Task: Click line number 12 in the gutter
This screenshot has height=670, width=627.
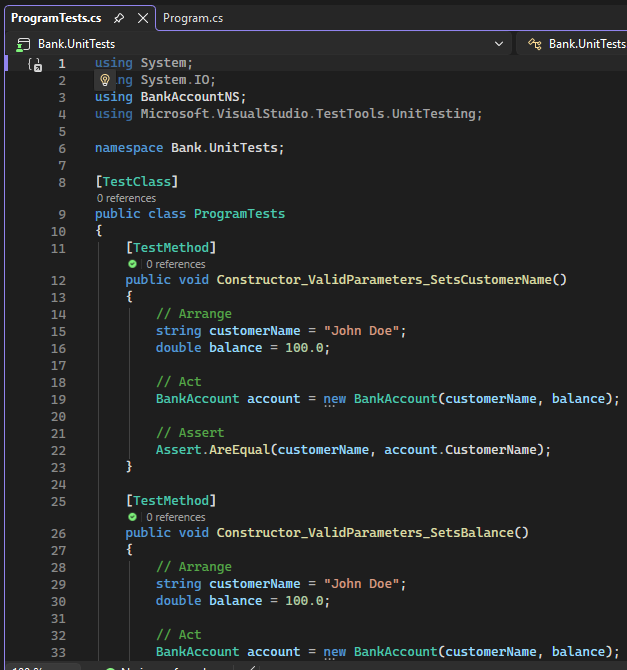Action: click(59, 280)
